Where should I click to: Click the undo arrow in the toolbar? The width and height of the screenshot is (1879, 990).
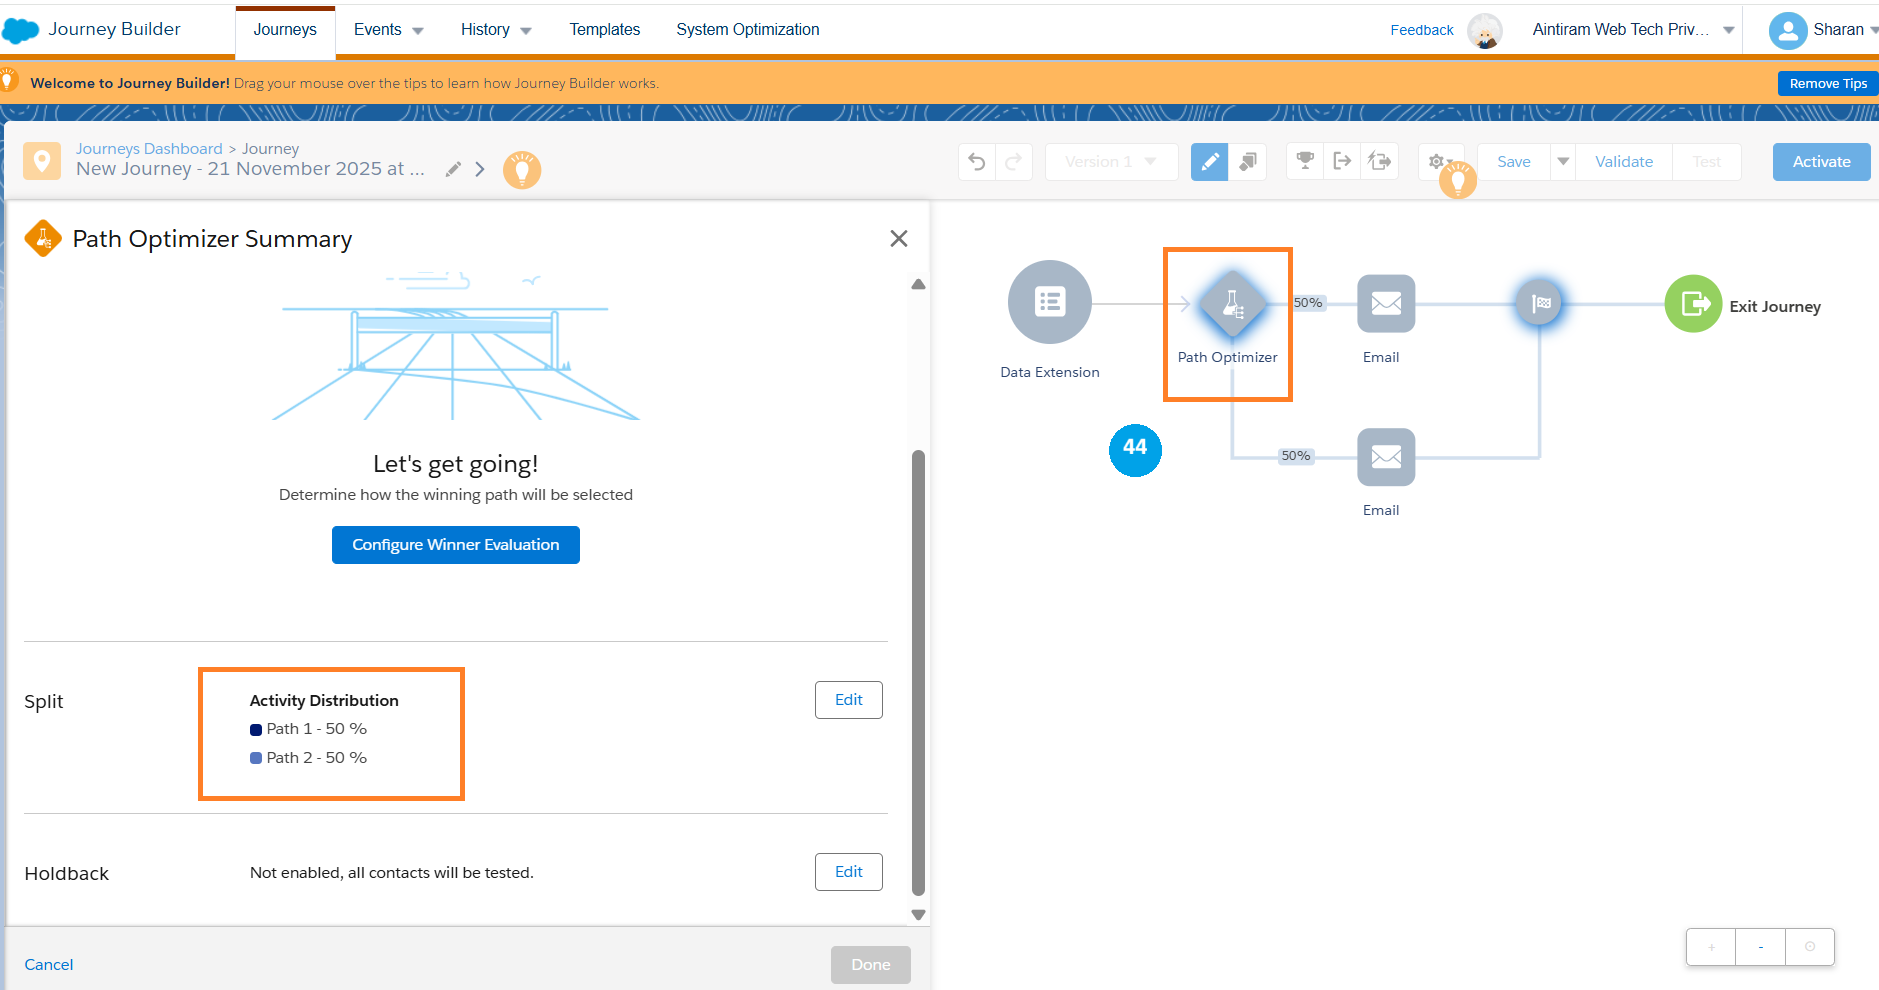click(x=977, y=162)
